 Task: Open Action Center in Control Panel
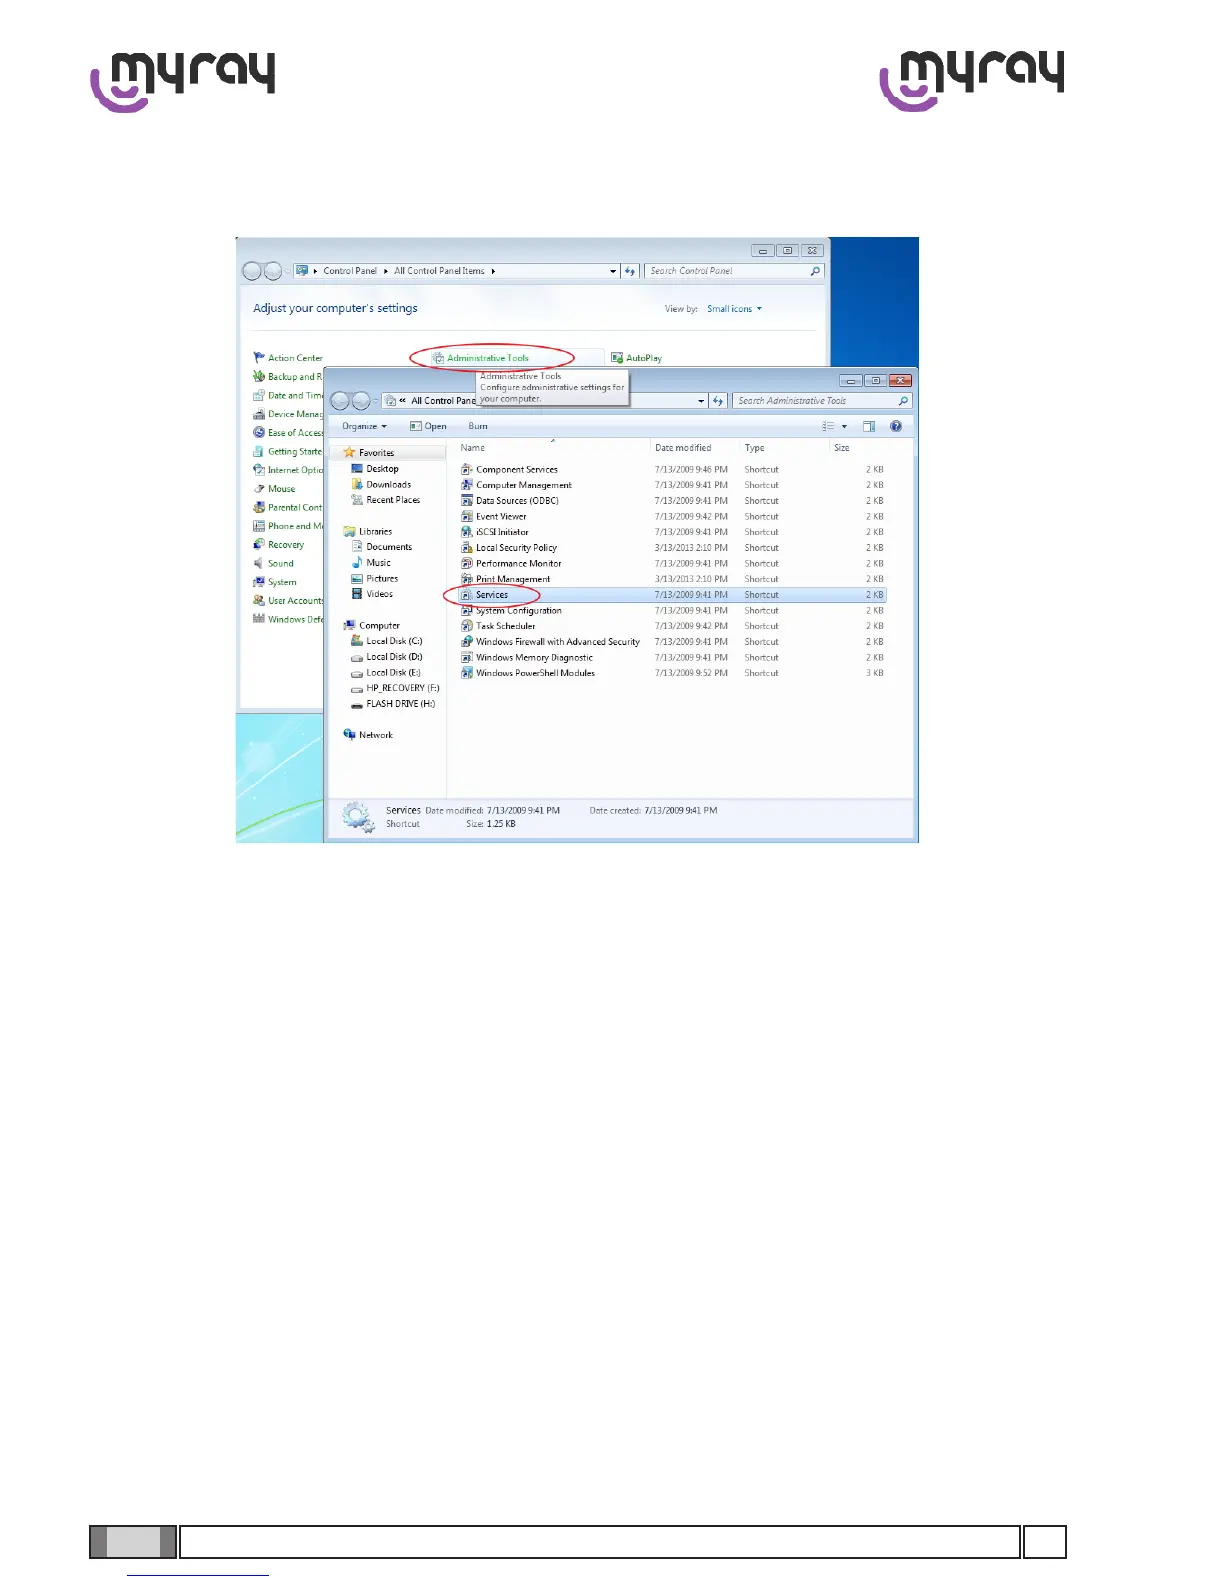click(x=288, y=358)
